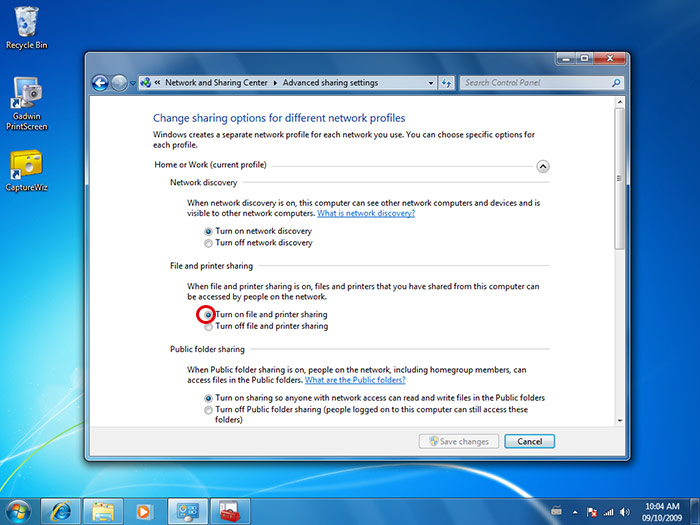The width and height of the screenshot is (700, 525).
Task: Open the What is network discovery link
Action: click(x=366, y=213)
